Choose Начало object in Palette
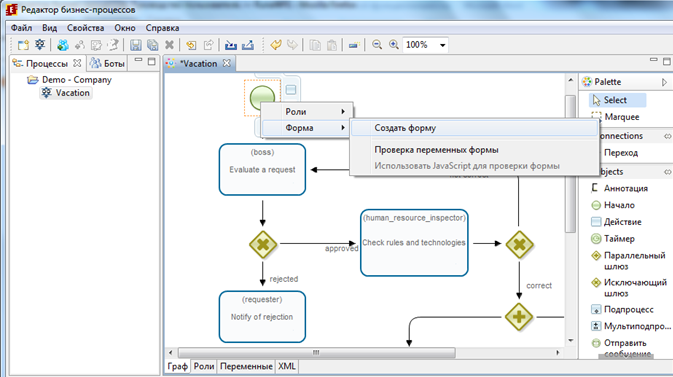Image resolution: width=673 pixels, height=377 pixels. click(x=613, y=205)
